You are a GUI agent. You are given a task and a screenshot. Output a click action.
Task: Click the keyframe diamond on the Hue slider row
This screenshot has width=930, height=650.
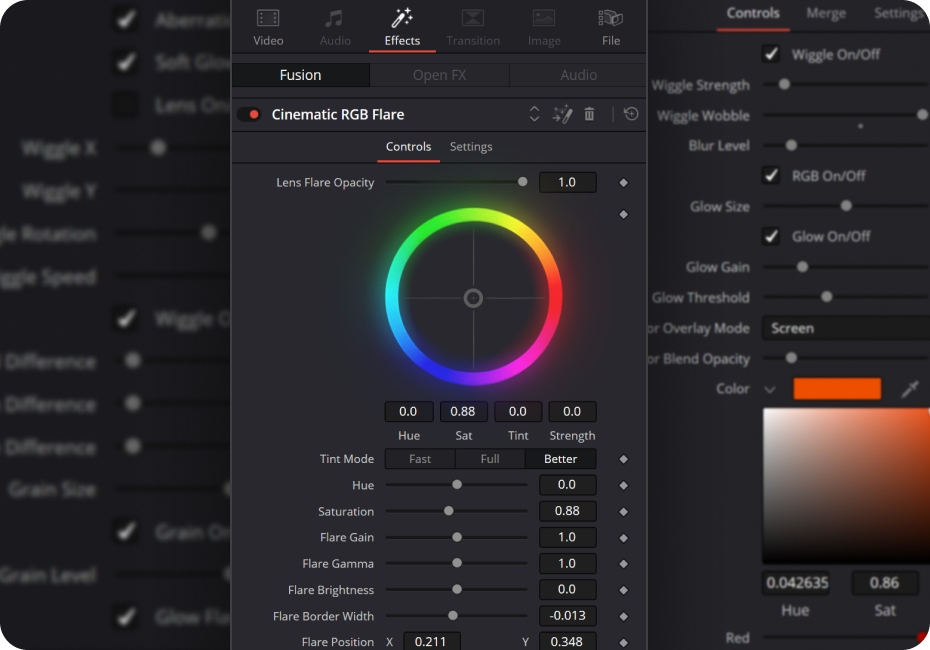623,485
